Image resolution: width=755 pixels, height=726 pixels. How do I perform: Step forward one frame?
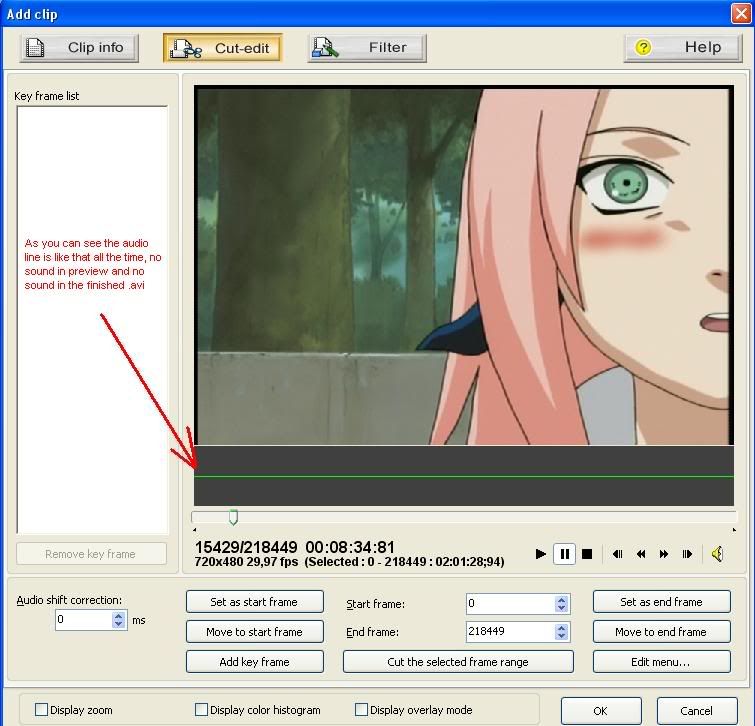(687, 554)
